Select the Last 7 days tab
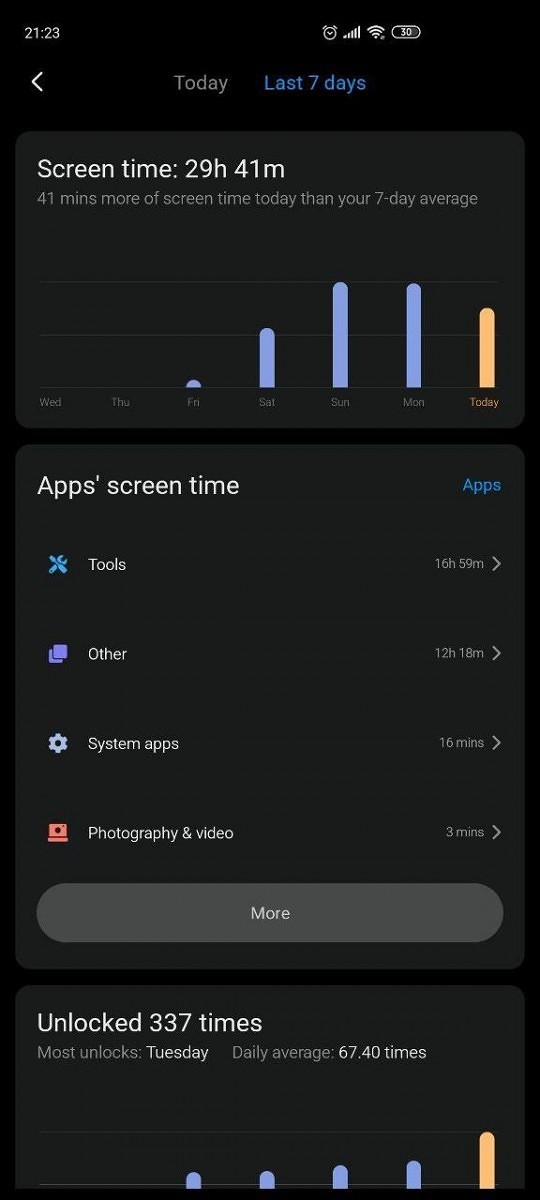 [315, 83]
